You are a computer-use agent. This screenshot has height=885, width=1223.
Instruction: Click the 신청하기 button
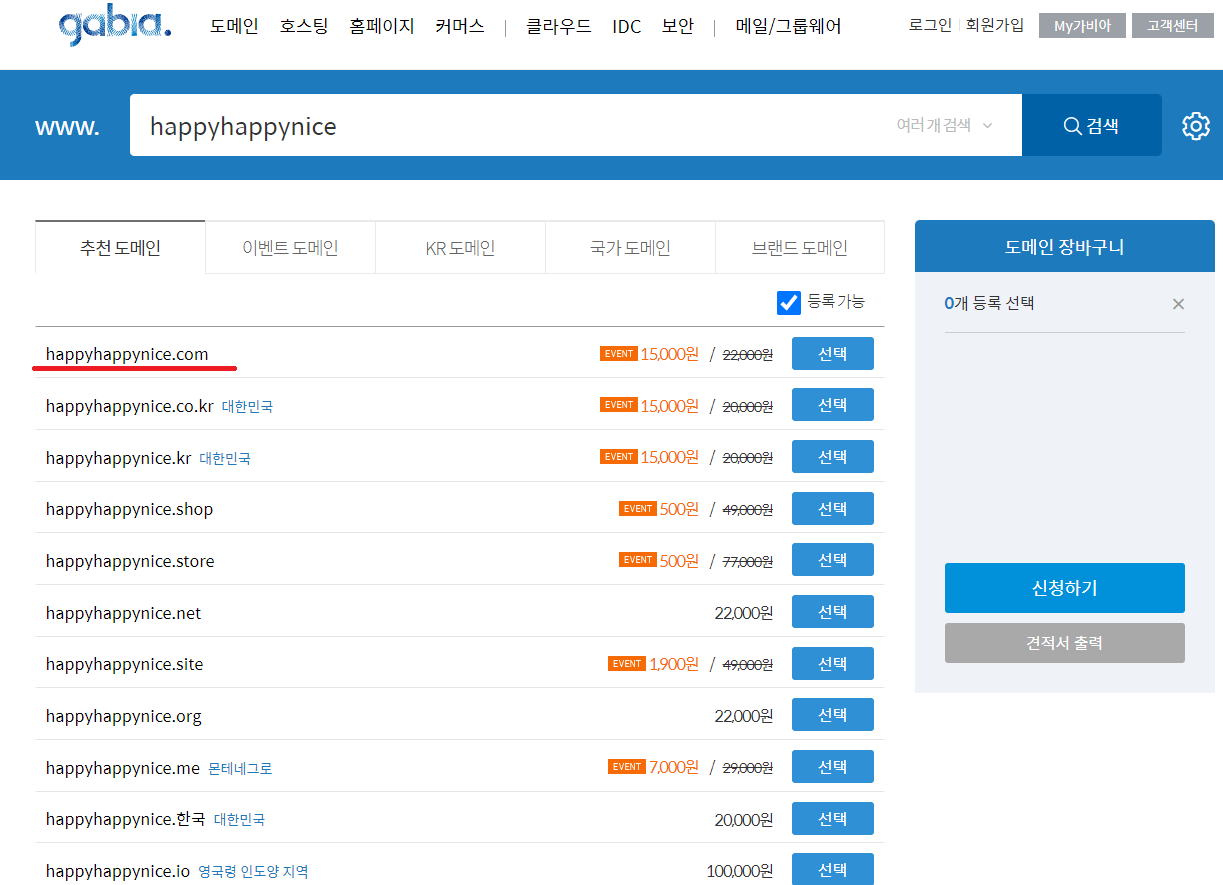coord(1064,588)
